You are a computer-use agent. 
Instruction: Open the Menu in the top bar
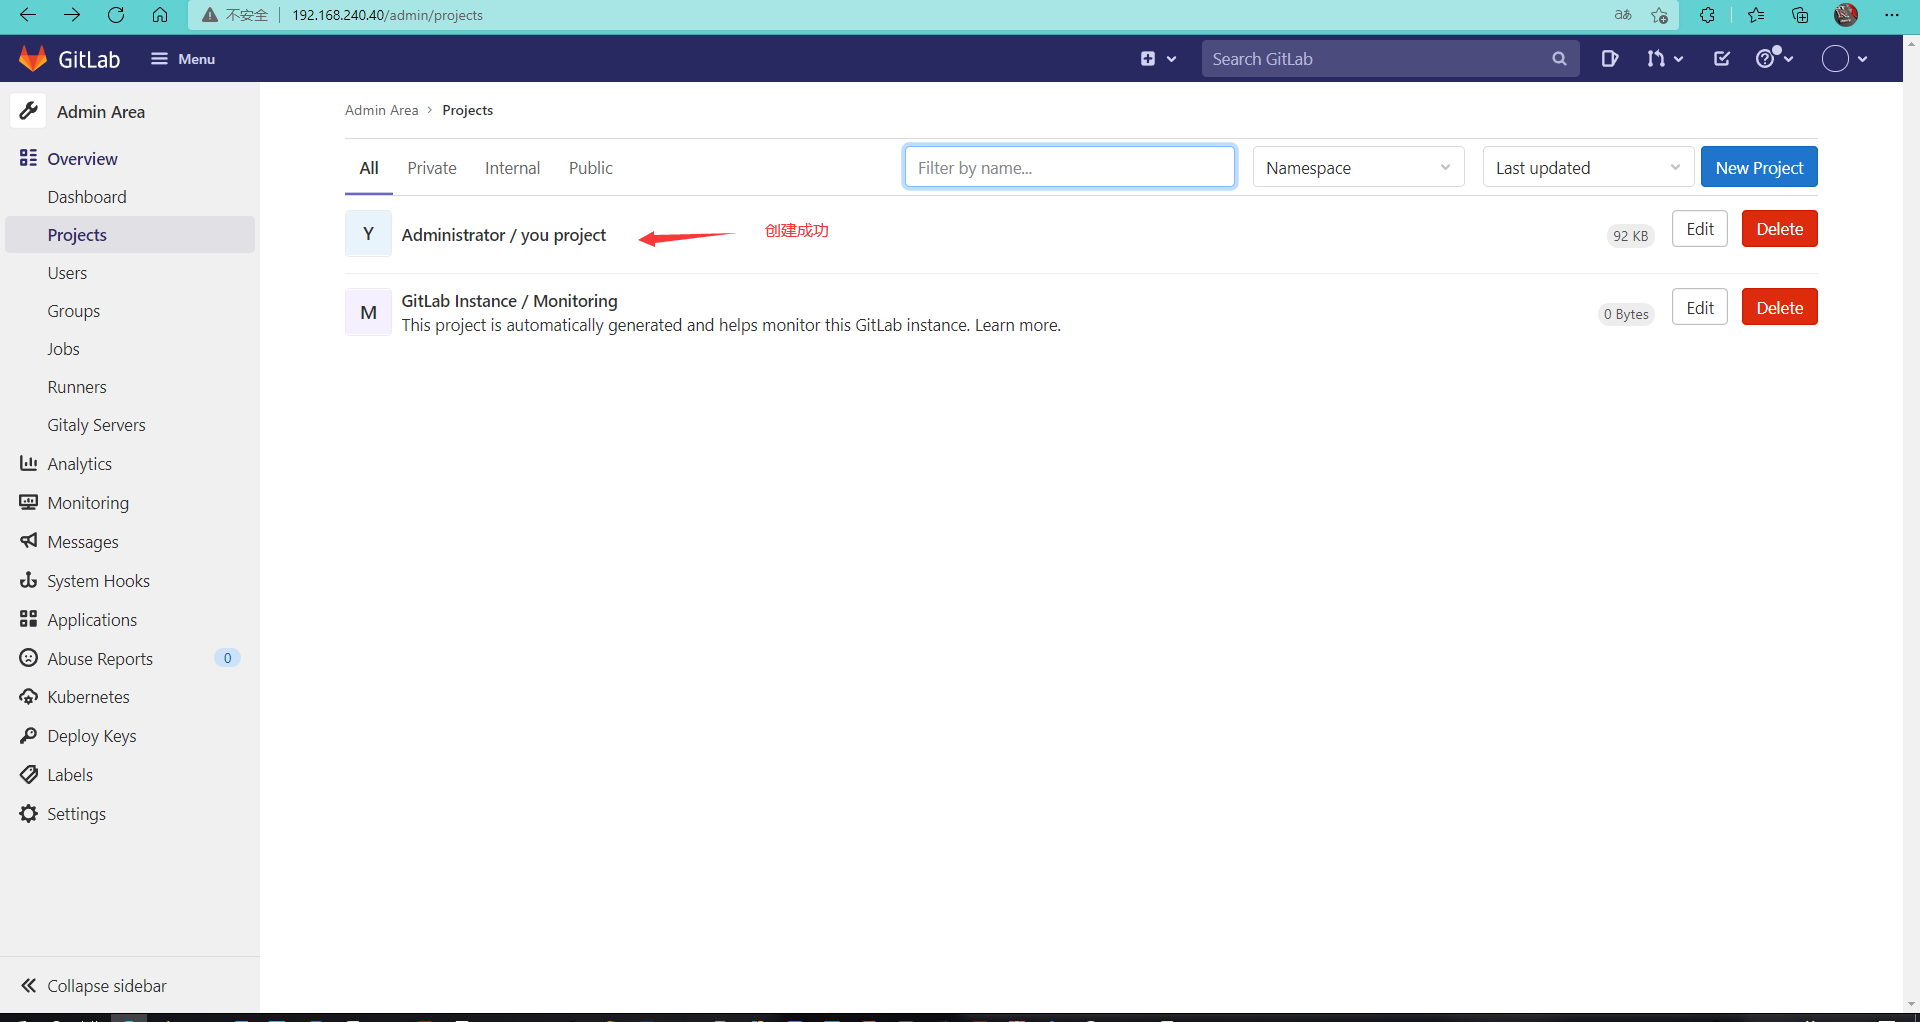pos(182,58)
